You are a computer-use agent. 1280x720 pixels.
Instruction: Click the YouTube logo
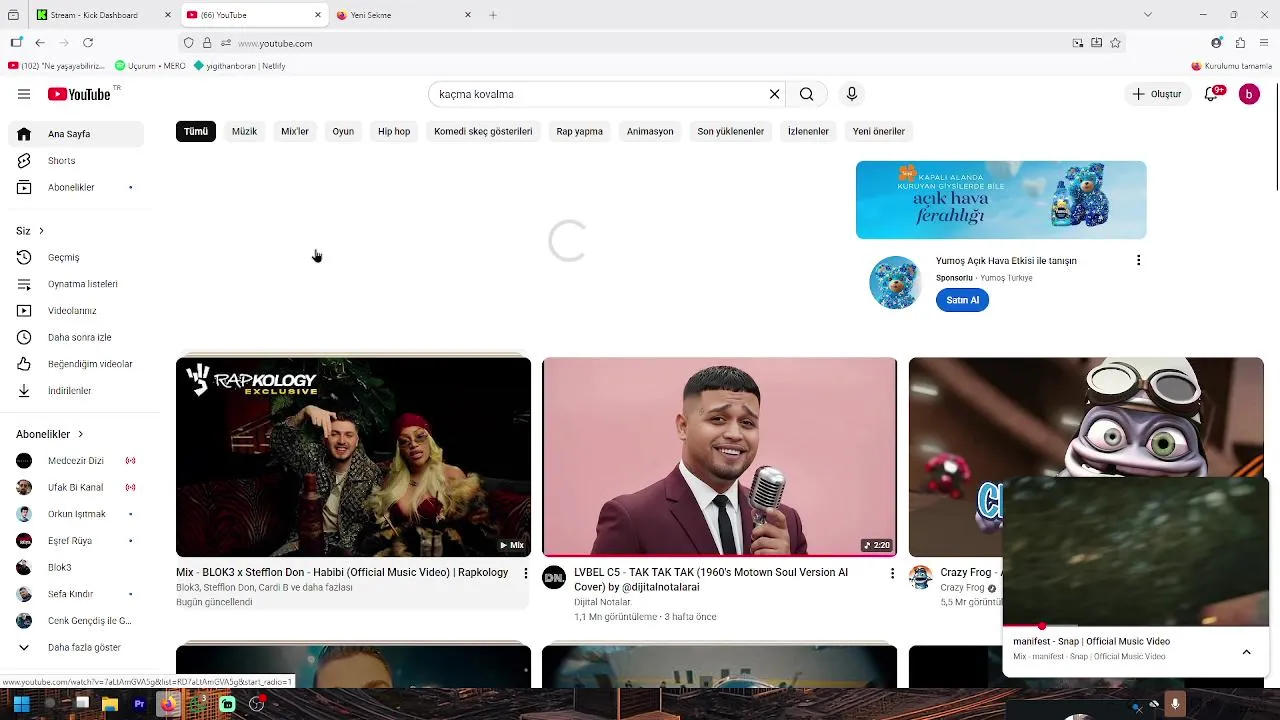pyautogui.click(x=79, y=94)
